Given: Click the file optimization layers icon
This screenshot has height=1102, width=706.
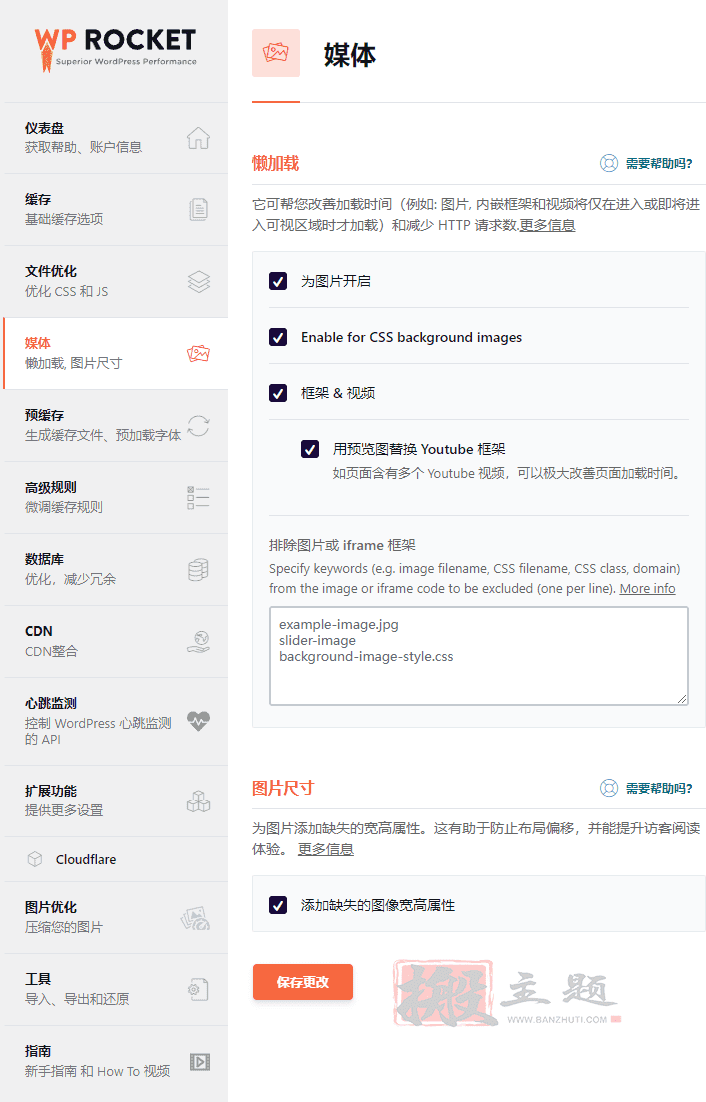Looking at the screenshot, I should tap(198, 282).
